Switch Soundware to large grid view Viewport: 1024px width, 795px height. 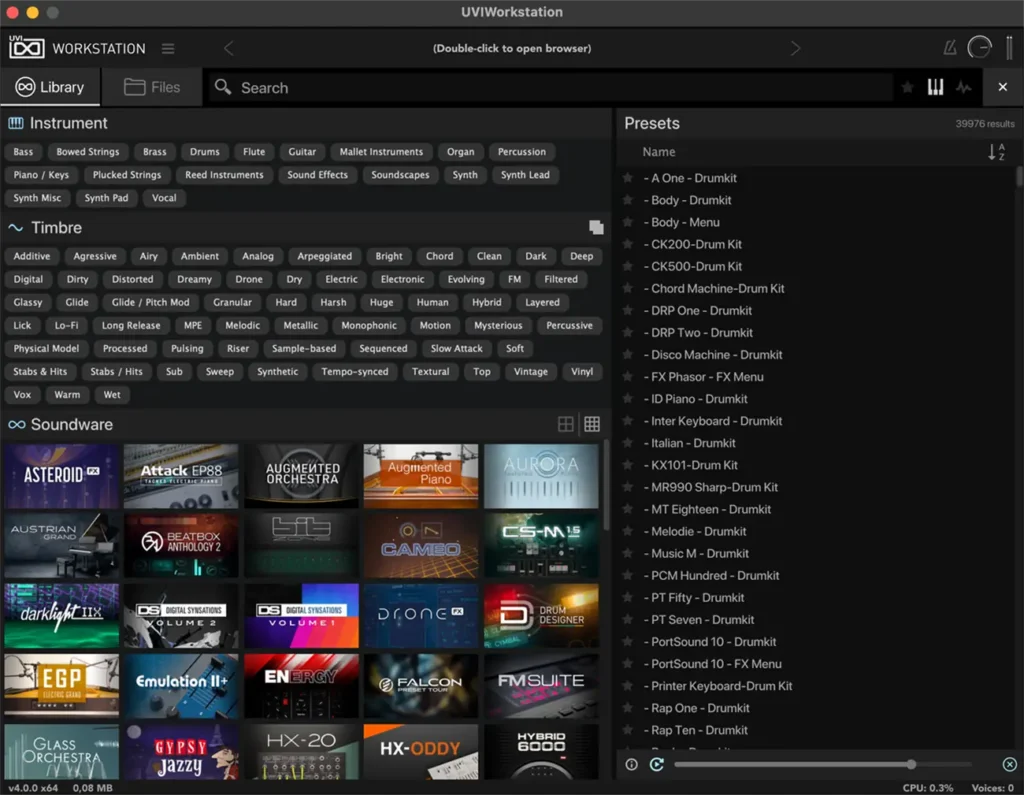pyautogui.click(x=566, y=424)
